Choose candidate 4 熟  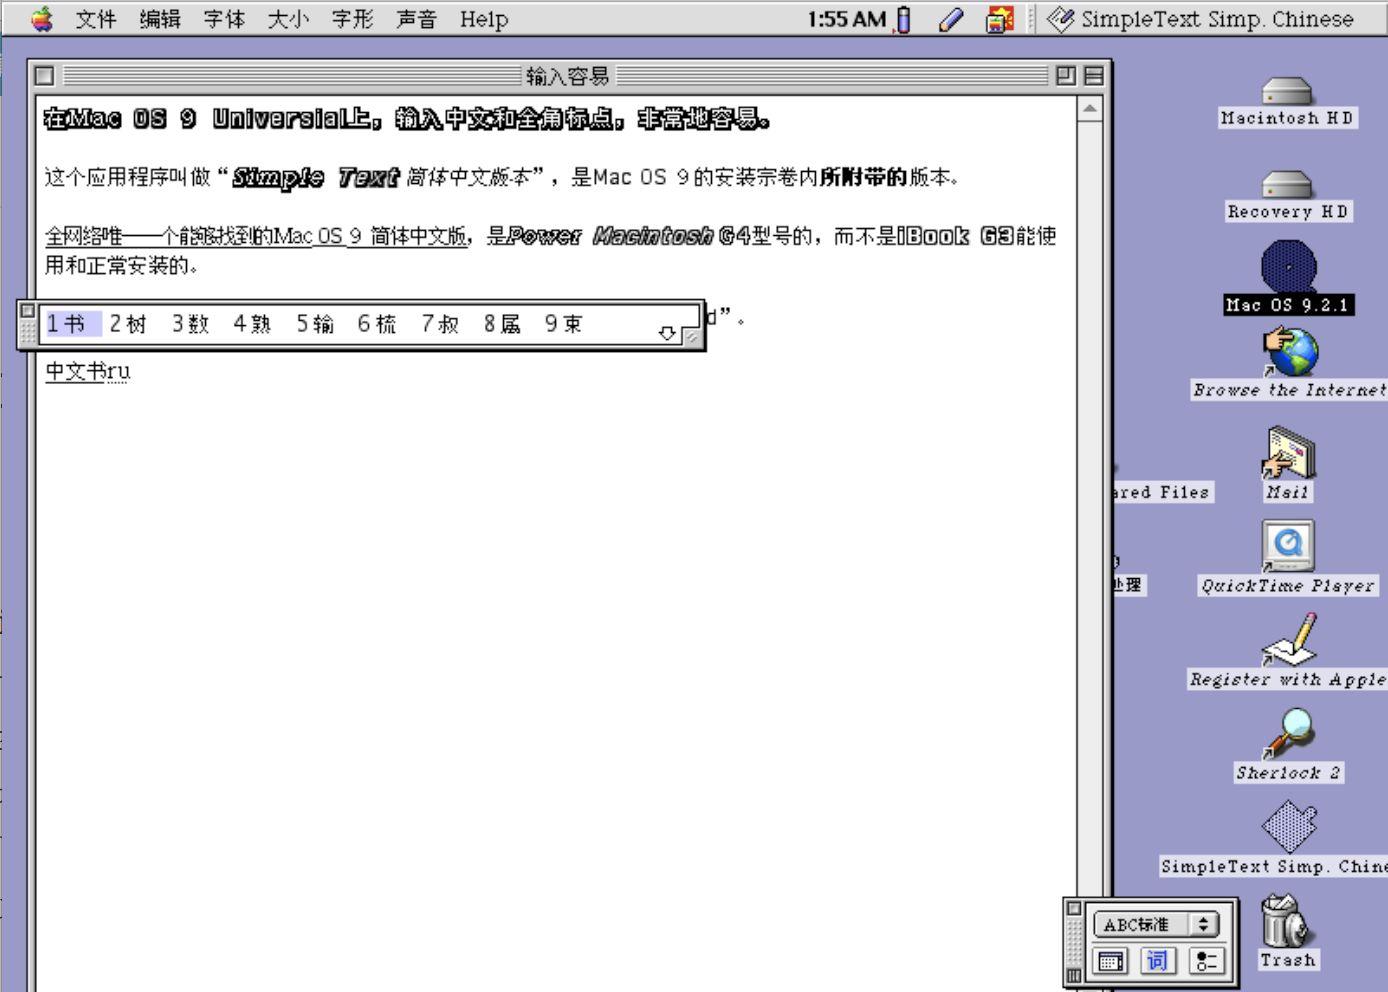(x=252, y=324)
